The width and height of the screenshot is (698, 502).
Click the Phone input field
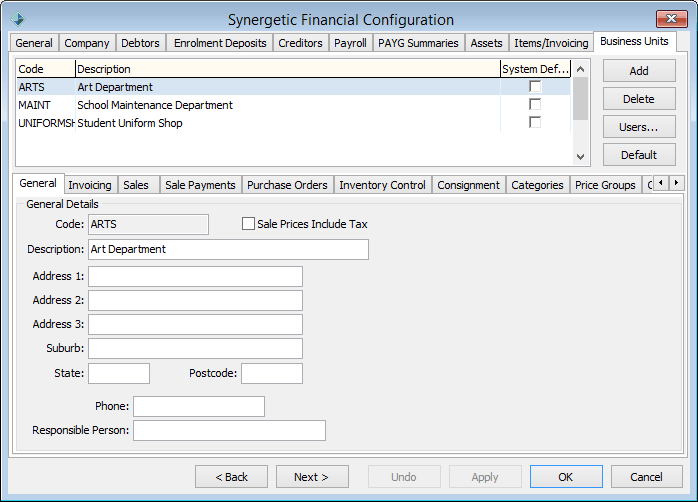coord(199,406)
